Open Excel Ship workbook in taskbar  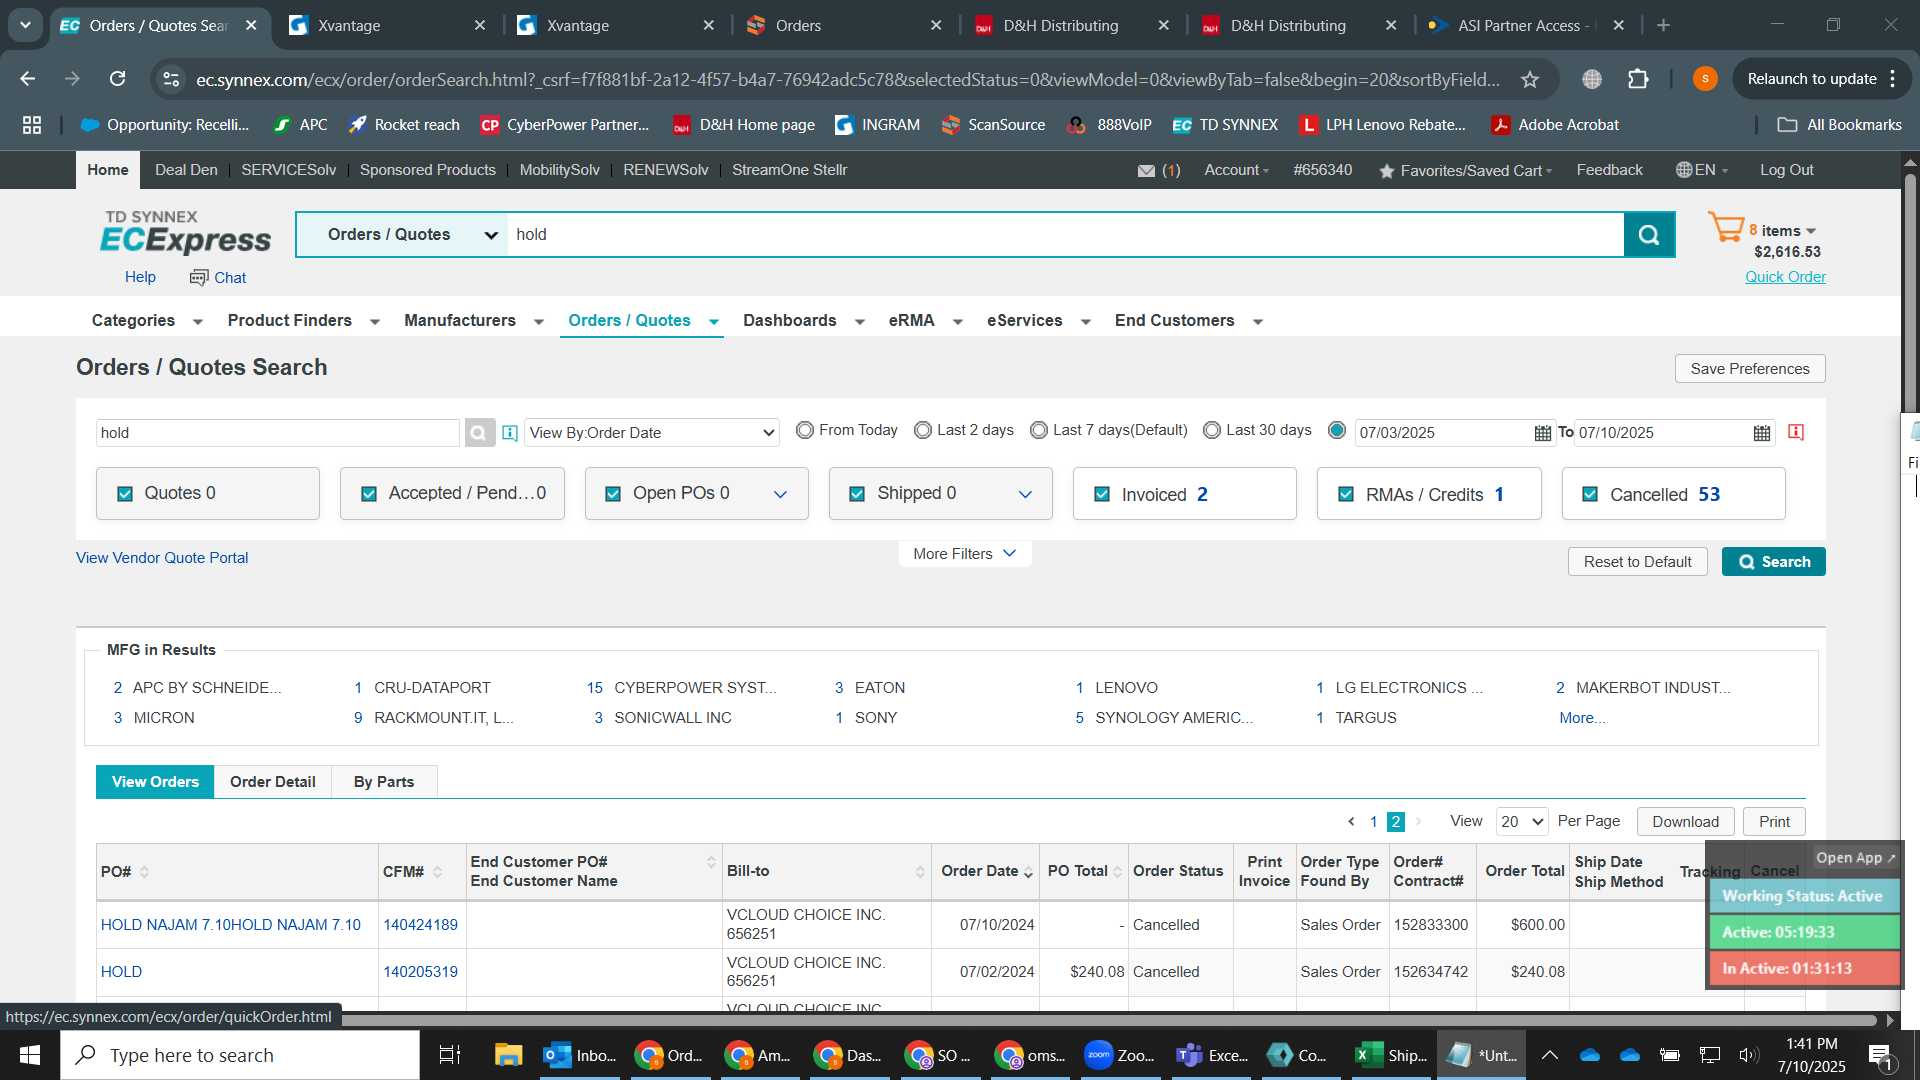pos(1391,1055)
